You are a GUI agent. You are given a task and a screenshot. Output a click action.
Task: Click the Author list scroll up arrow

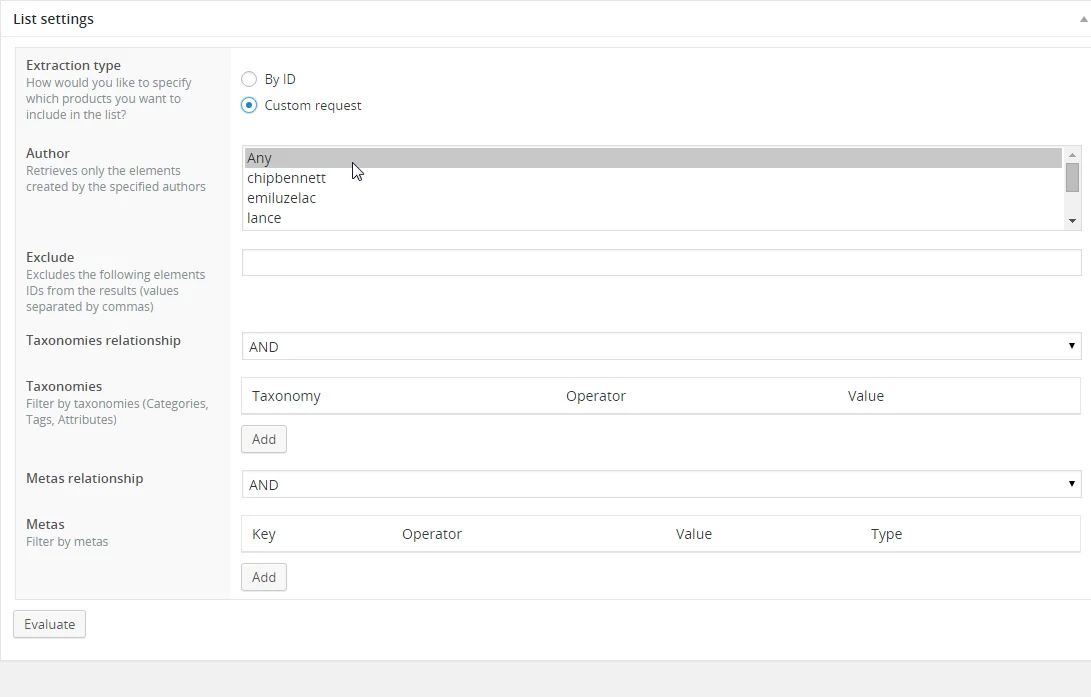coord(1072,155)
